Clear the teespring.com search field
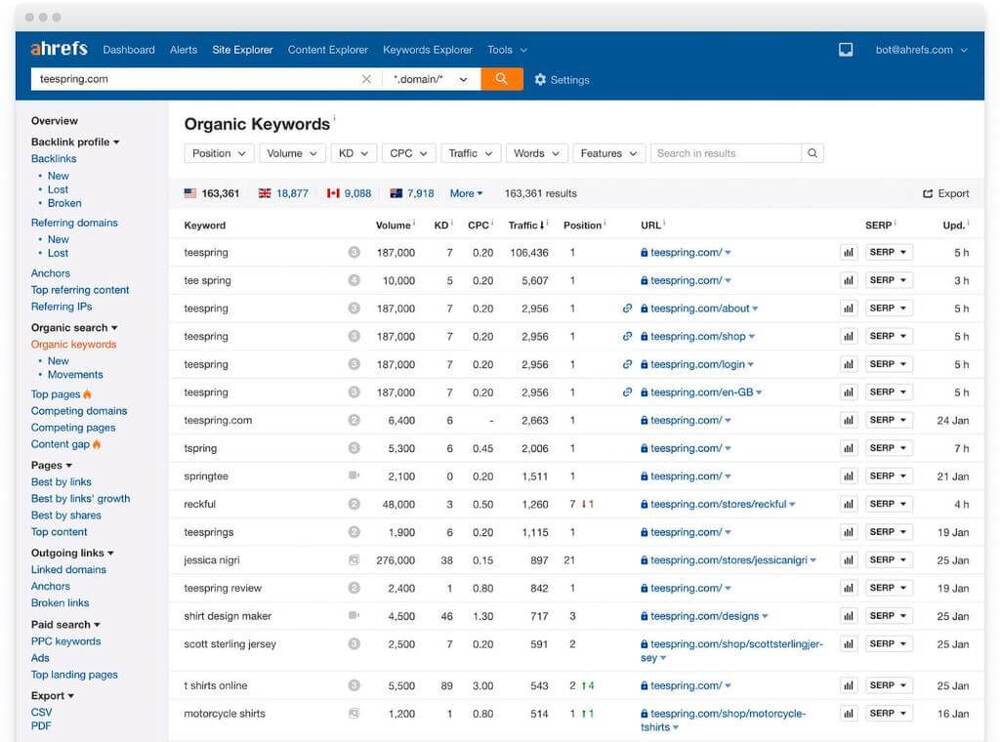This screenshot has height=742, width=1000. click(366, 79)
